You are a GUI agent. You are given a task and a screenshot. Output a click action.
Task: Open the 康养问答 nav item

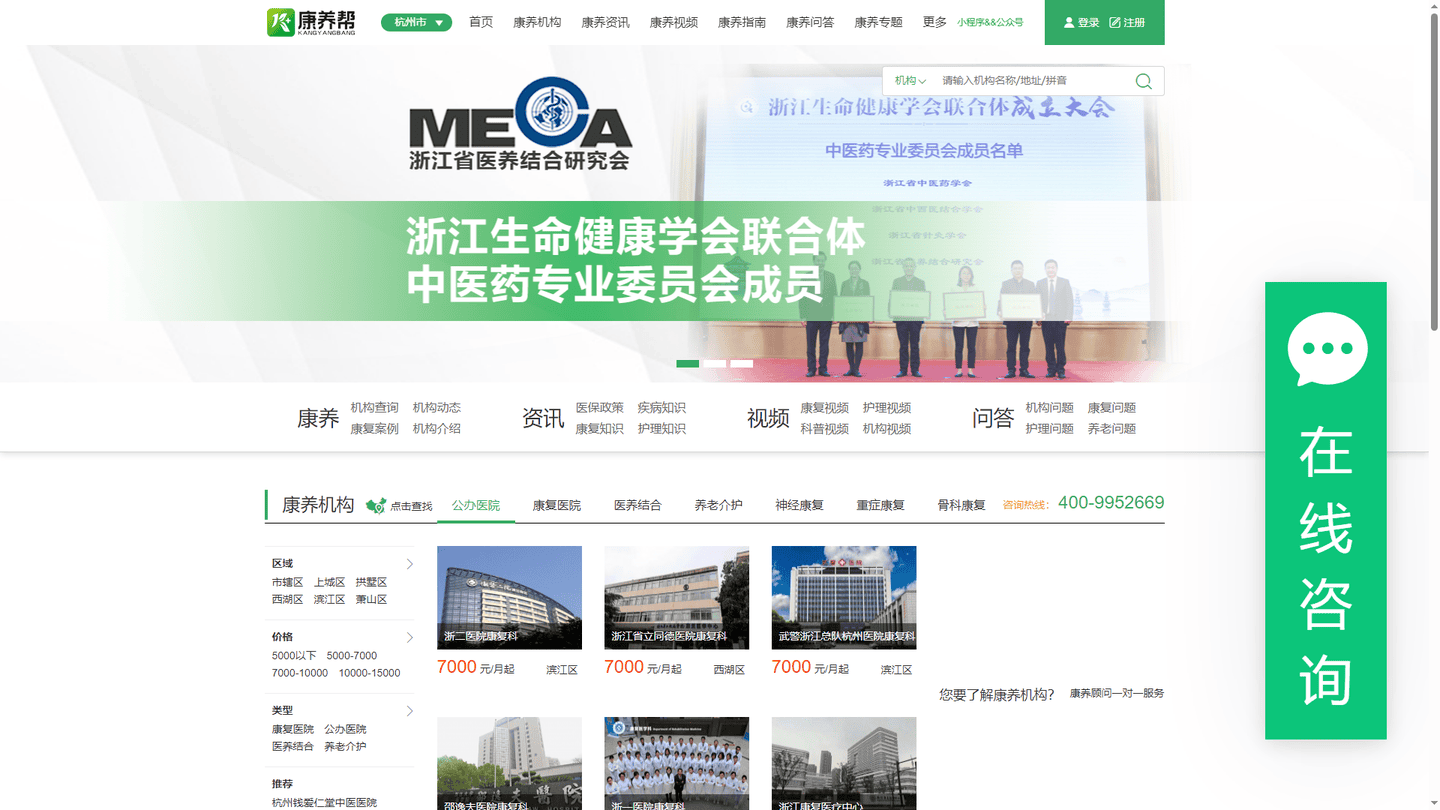[x=810, y=22]
